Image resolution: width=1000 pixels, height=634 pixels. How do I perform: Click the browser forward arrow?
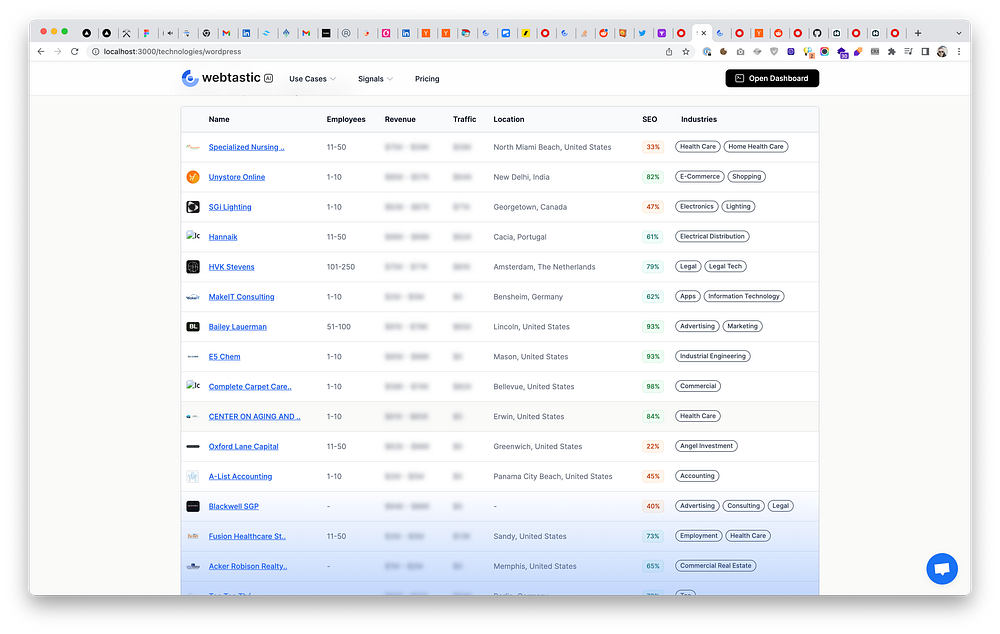coord(57,52)
